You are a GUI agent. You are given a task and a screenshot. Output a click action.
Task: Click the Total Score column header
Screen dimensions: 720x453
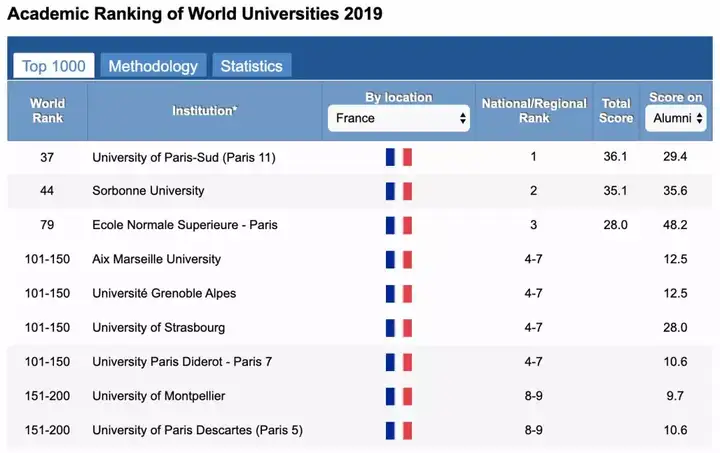coord(615,110)
